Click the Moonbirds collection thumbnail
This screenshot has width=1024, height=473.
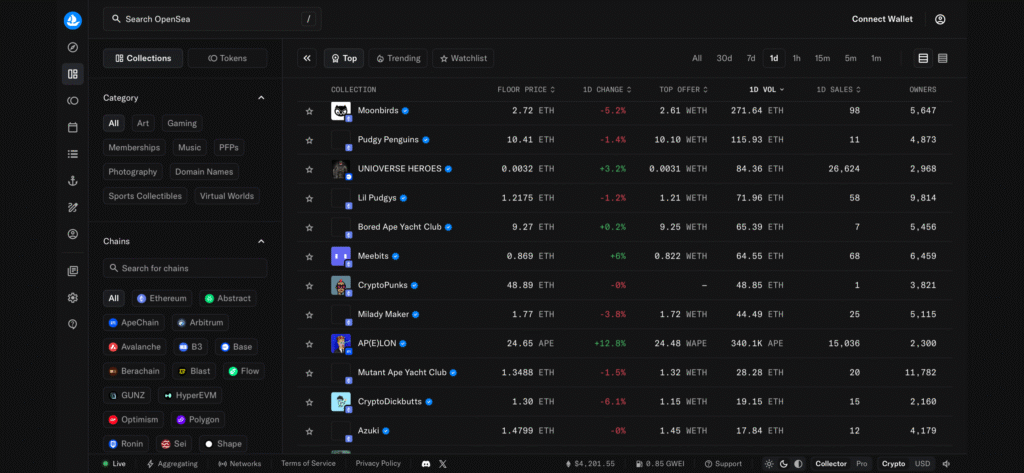(341, 111)
